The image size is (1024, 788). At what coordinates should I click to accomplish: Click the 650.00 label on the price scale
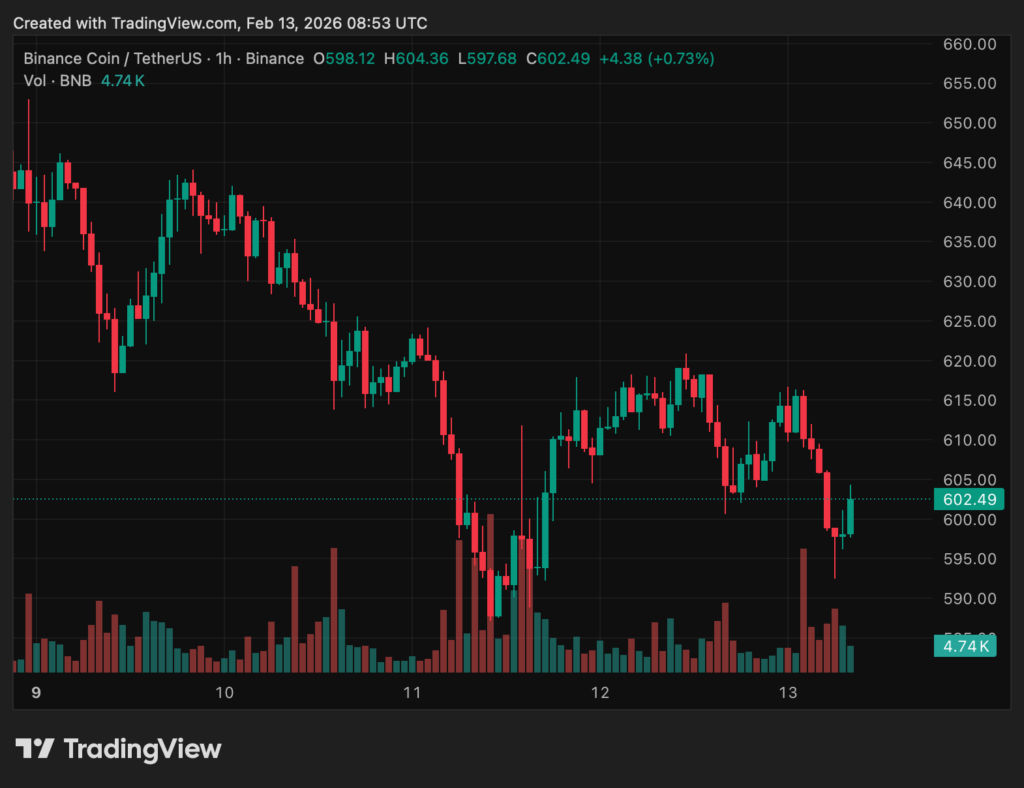[969, 123]
